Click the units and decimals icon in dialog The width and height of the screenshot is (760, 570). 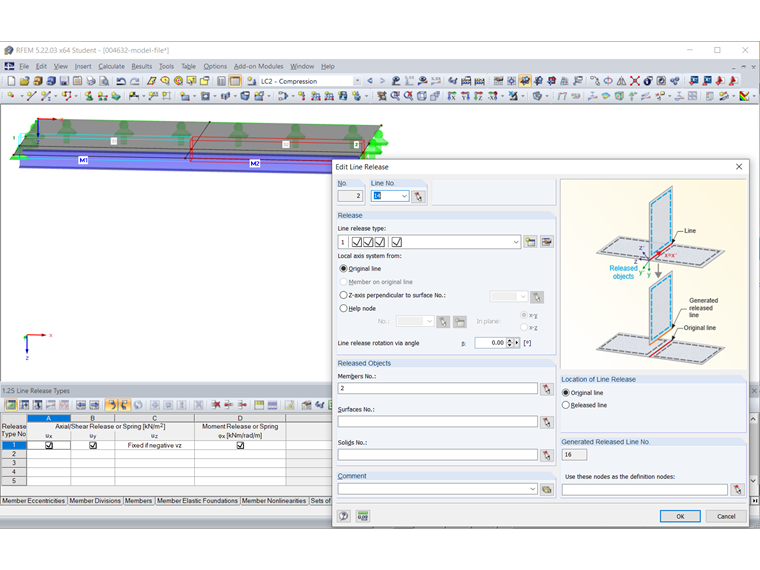(x=363, y=516)
